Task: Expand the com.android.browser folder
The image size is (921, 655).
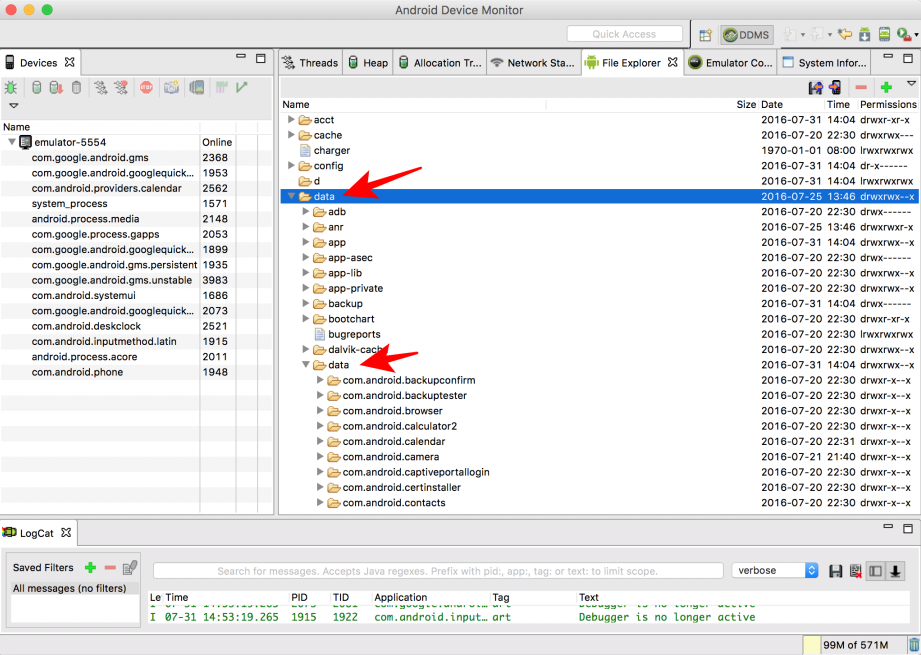Action: 321,411
